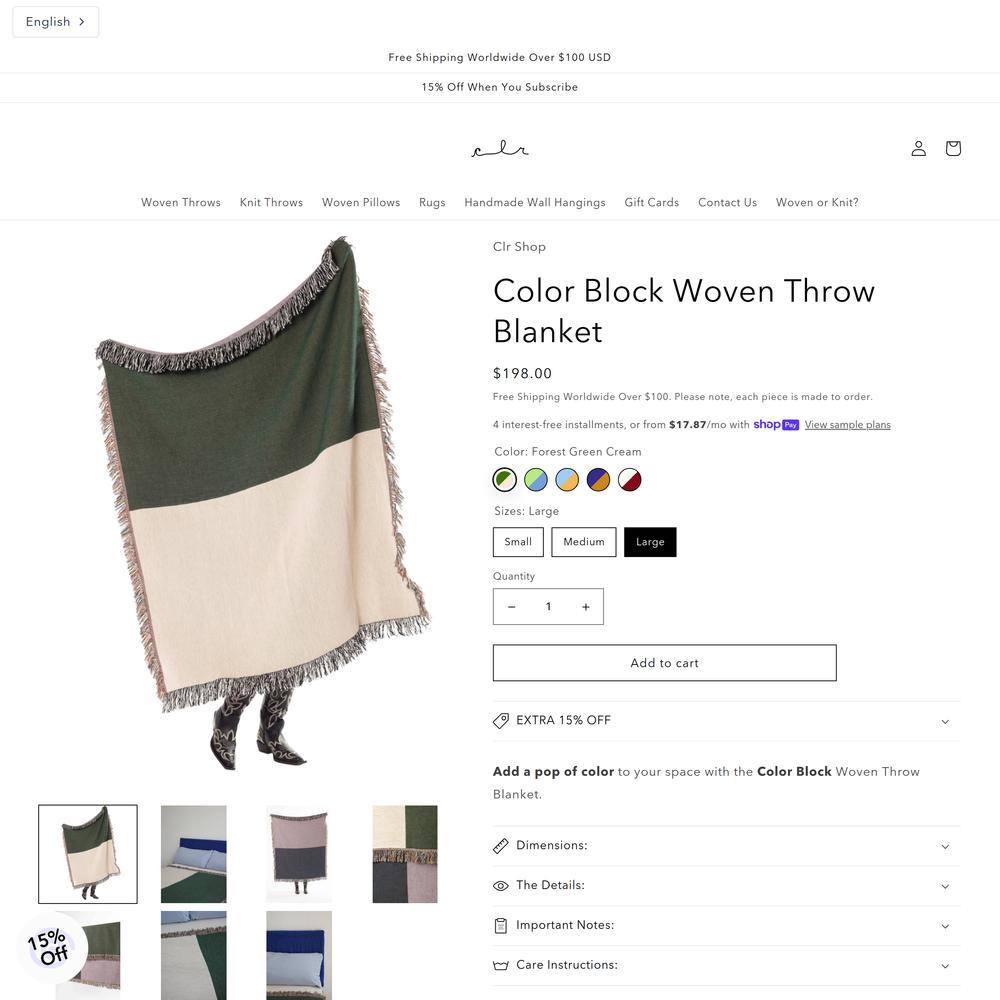Screen dimensions: 1000x1000
Task: Click the clr logo in the header
Action: point(500,149)
